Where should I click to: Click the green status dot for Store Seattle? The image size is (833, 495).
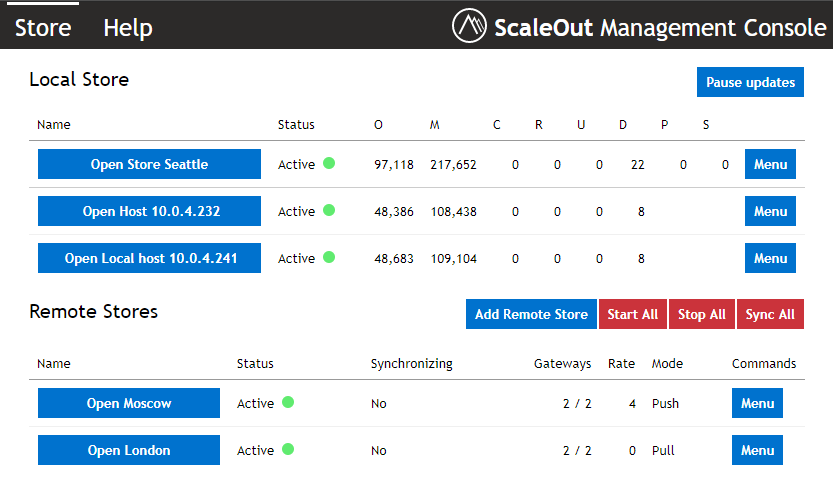[x=329, y=163]
